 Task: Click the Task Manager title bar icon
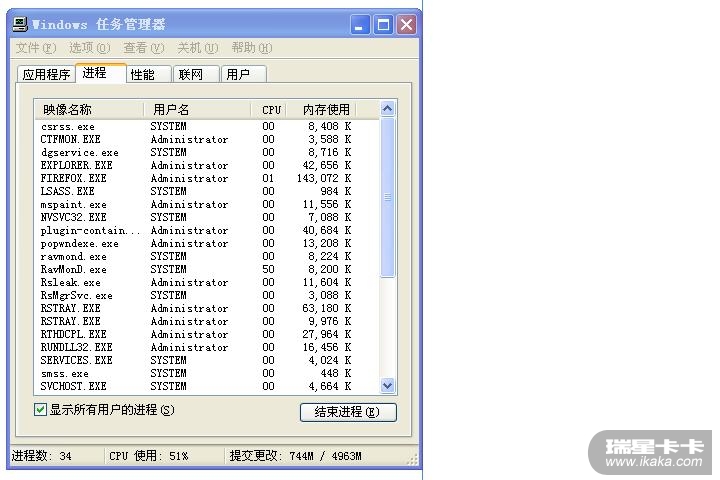tap(20, 24)
